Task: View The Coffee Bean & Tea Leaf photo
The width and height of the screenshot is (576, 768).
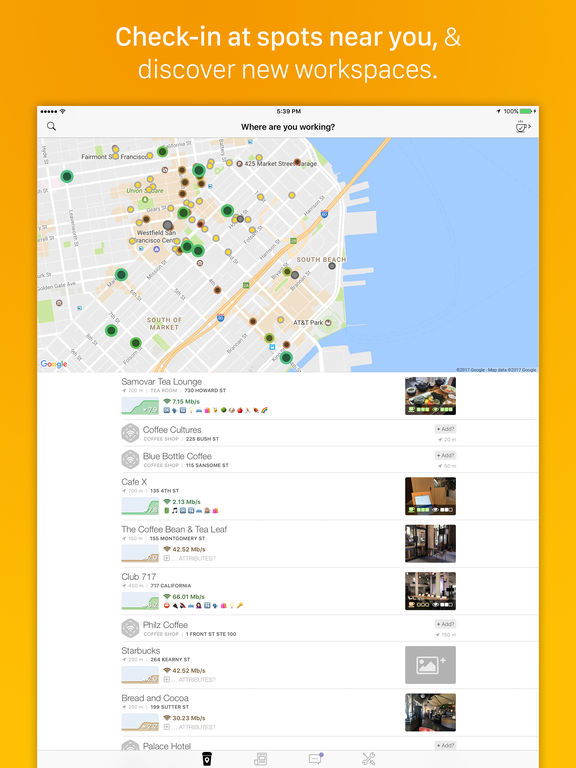Action: [430, 544]
